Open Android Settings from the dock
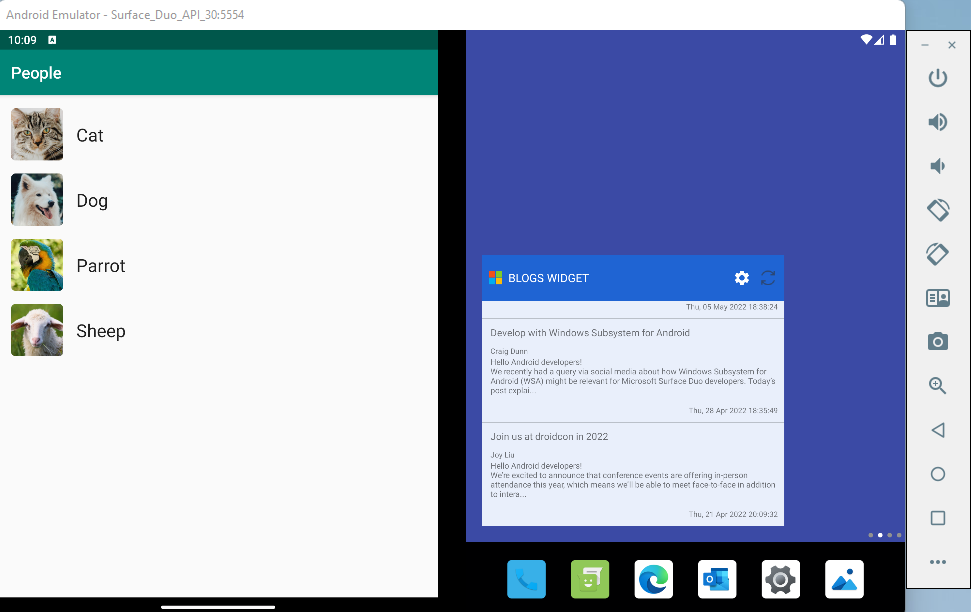 (780, 579)
